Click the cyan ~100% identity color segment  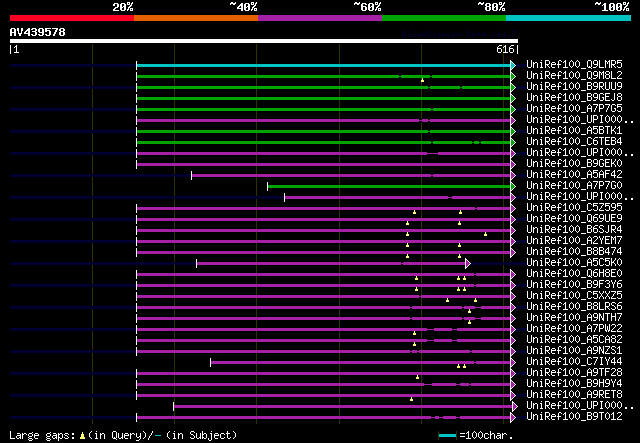[x=569, y=18]
